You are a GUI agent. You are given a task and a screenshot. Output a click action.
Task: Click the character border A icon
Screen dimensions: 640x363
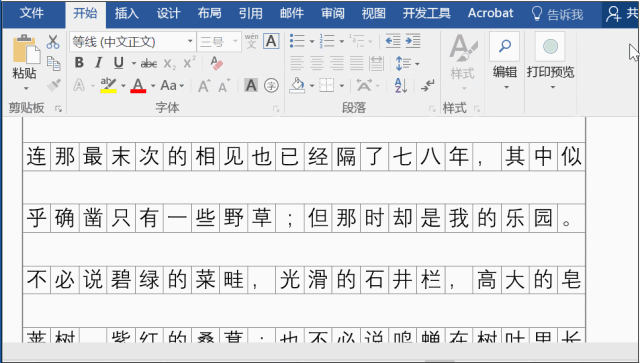(x=271, y=42)
